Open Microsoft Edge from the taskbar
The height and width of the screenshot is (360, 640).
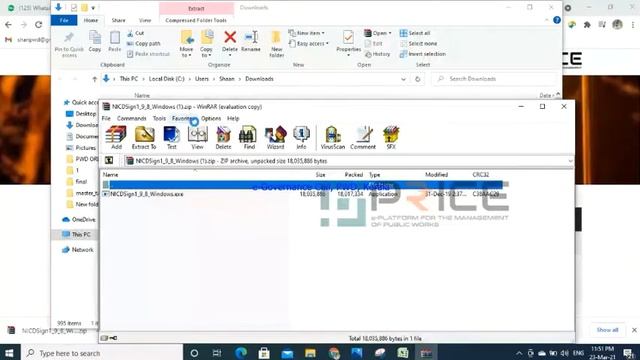[x=241, y=353]
